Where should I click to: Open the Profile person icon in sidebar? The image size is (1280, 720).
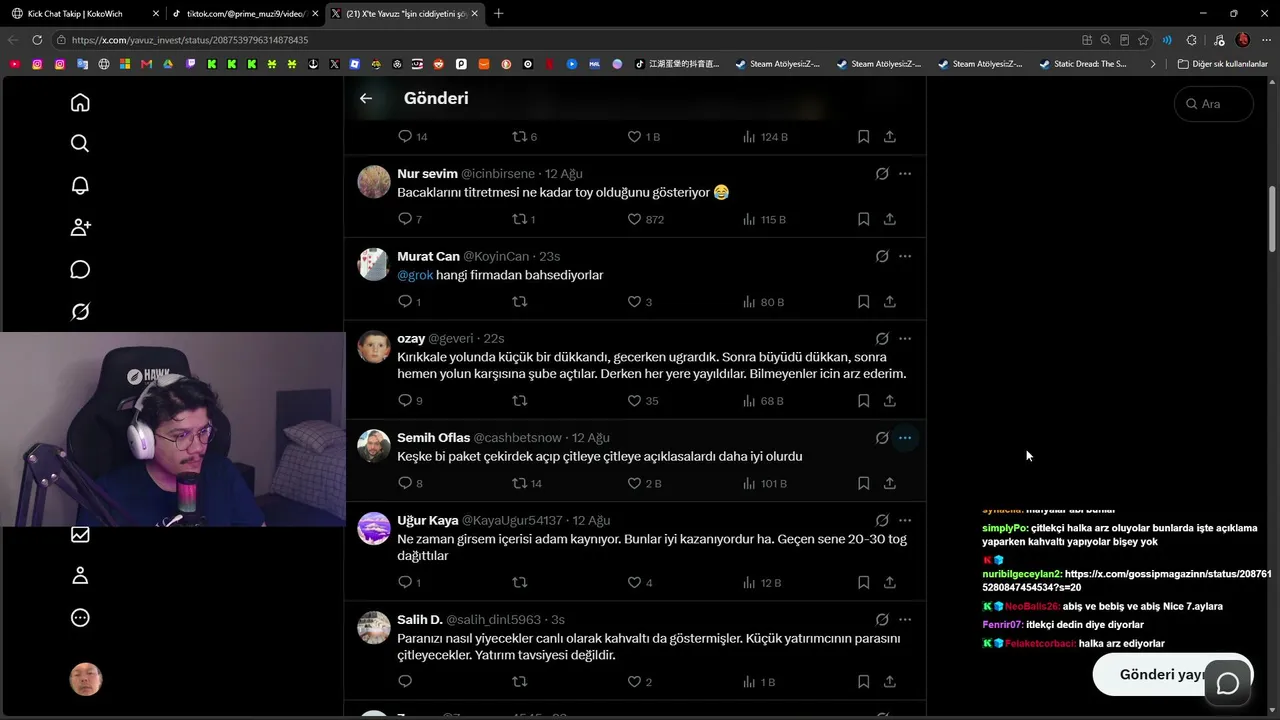coord(80,576)
